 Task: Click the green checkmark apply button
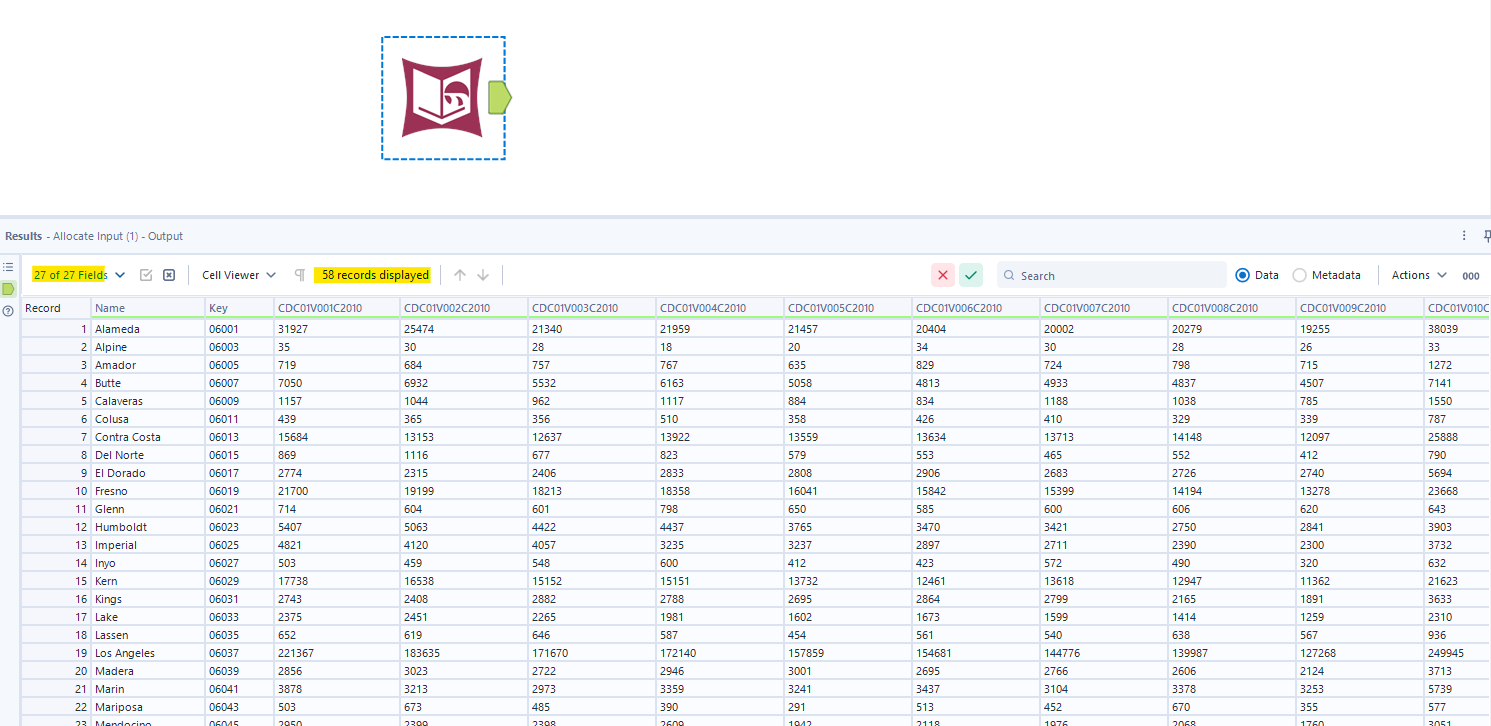tap(971, 275)
